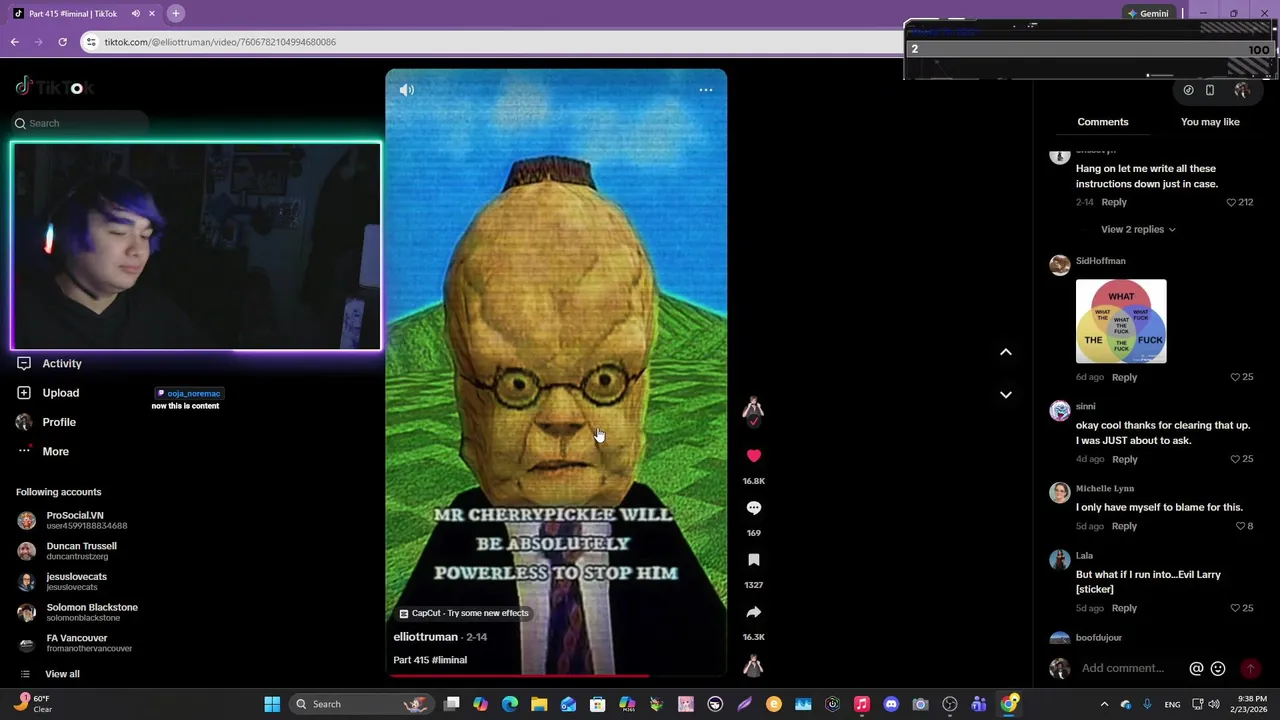This screenshot has width=1280, height=720.
Task: Open the account avatar in the top bar
Action: click(x=1242, y=90)
